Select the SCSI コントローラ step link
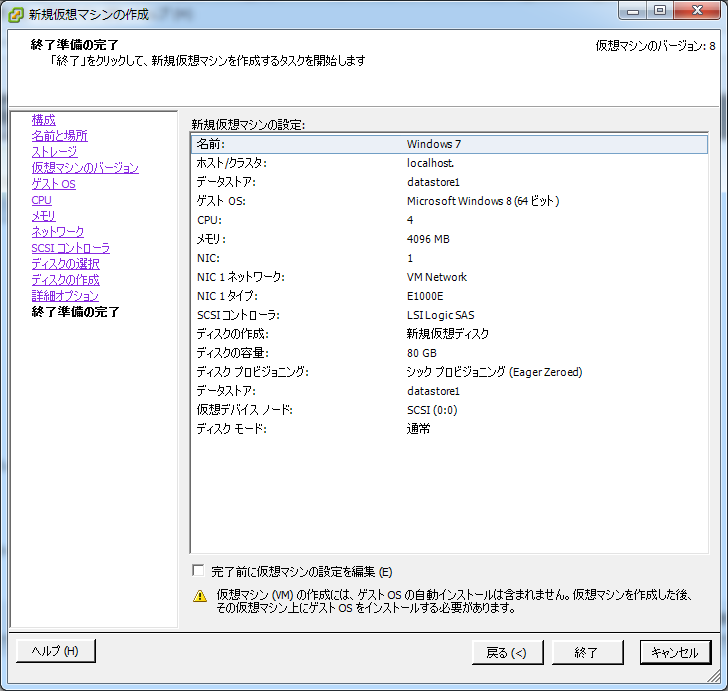Image resolution: width=728 pixels, height=691 pixels. point(71,248)
